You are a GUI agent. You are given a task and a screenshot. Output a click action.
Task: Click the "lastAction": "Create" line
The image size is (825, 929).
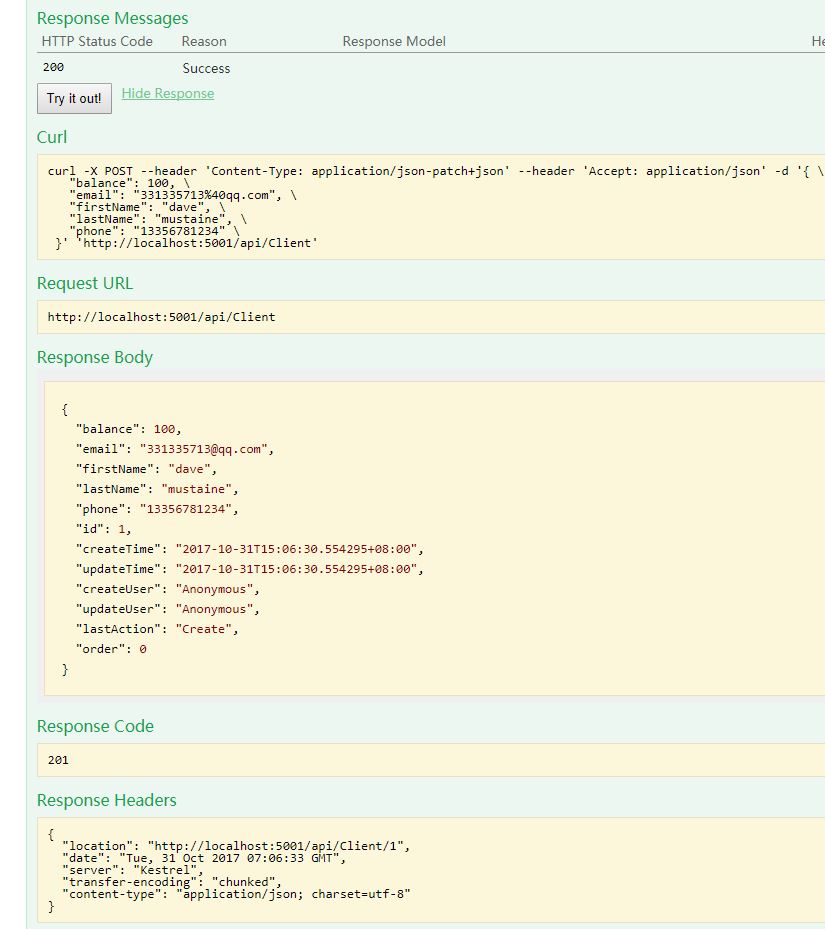(x=157, y=629)
